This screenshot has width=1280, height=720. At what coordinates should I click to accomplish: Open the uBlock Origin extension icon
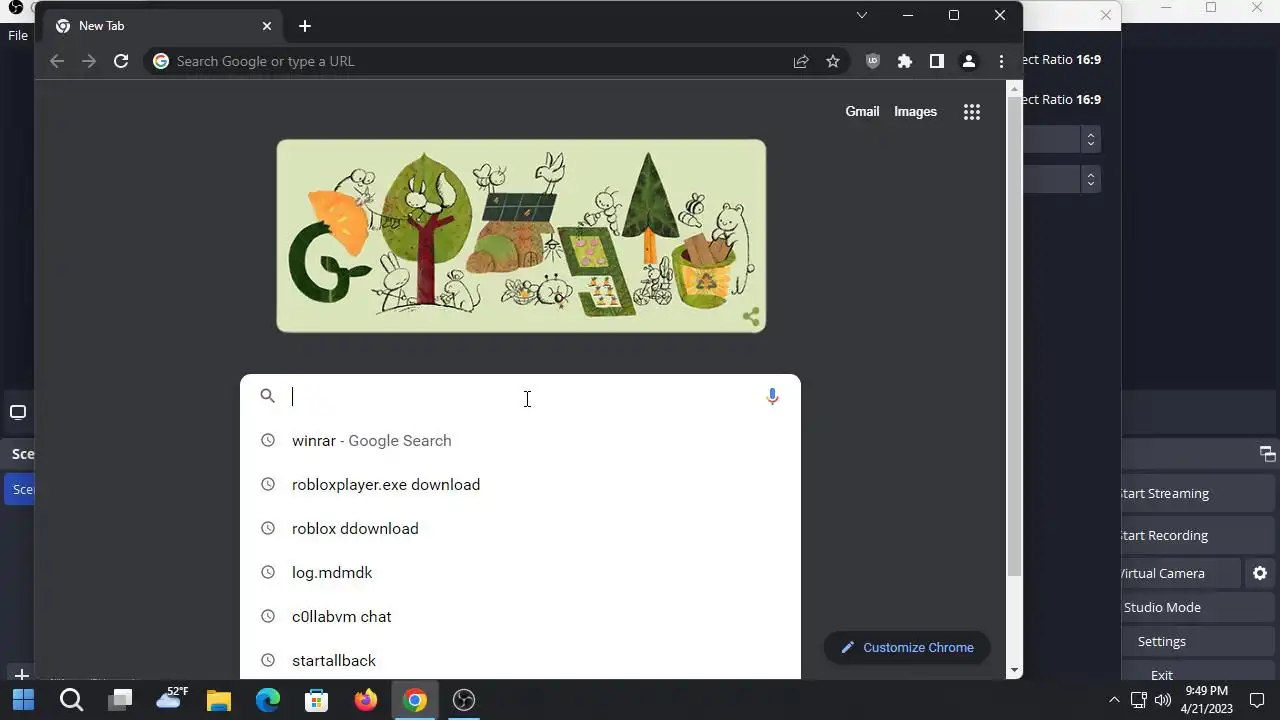click(x=873, y=61)
